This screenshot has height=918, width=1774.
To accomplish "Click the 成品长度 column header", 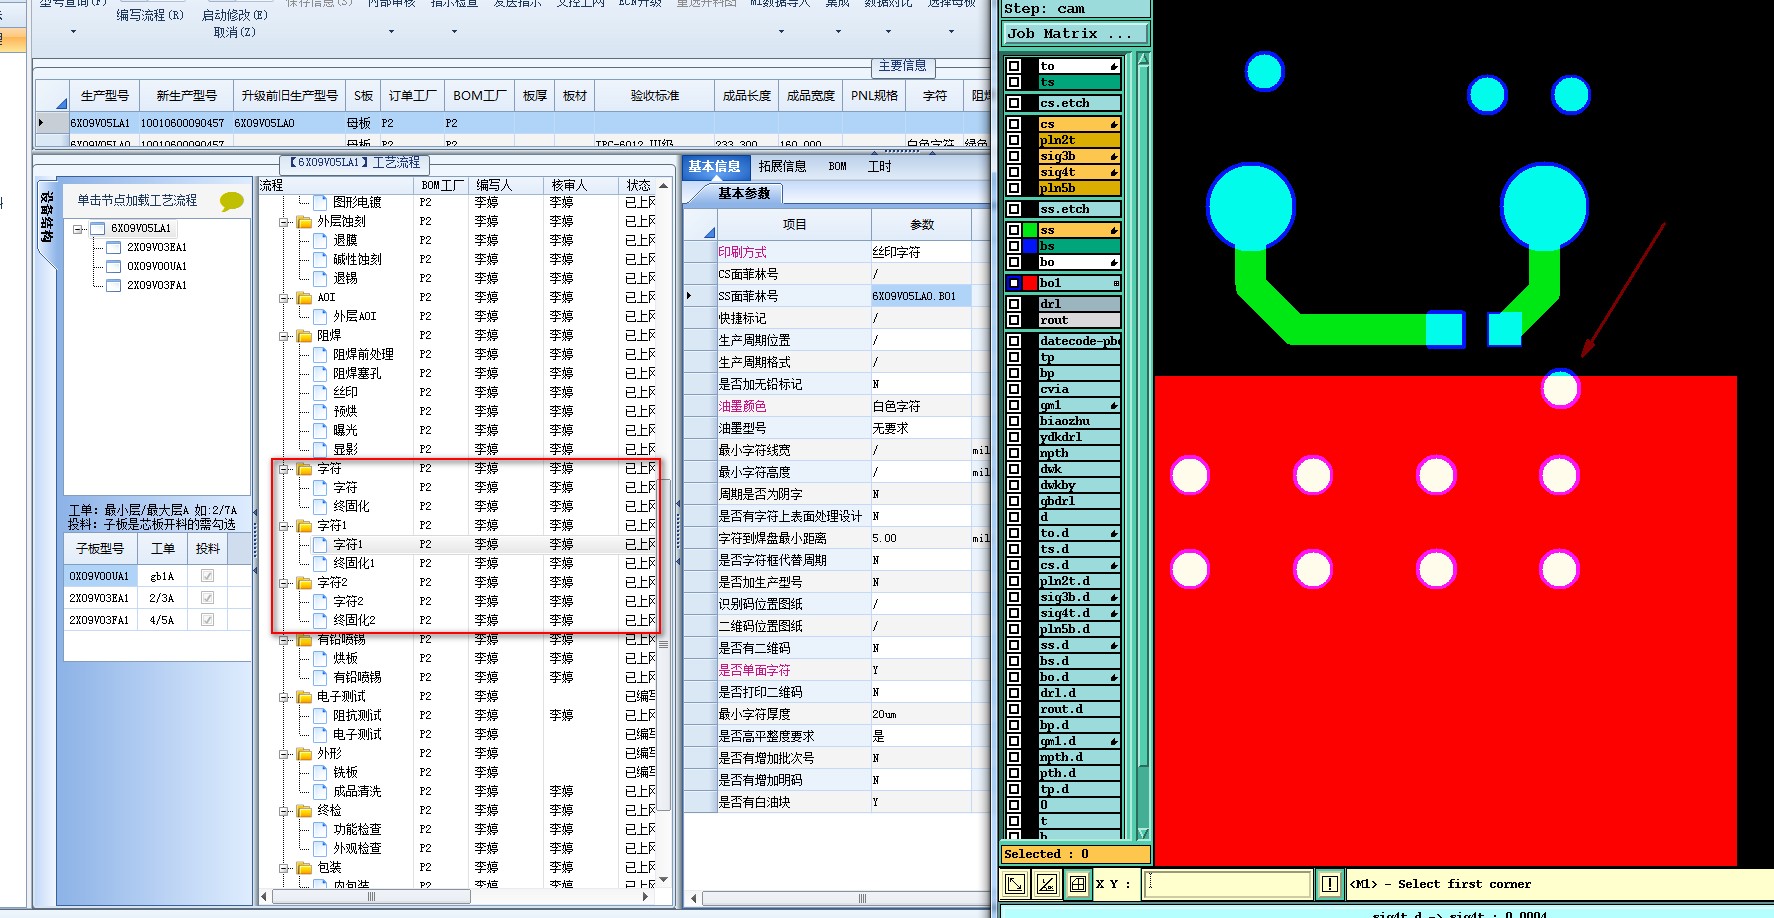I will (747, 96).
